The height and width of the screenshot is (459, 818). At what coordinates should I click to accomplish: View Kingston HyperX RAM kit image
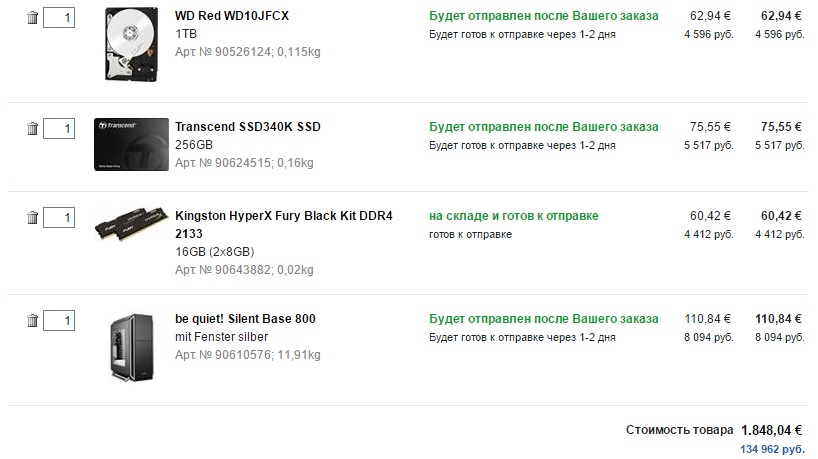130,224
